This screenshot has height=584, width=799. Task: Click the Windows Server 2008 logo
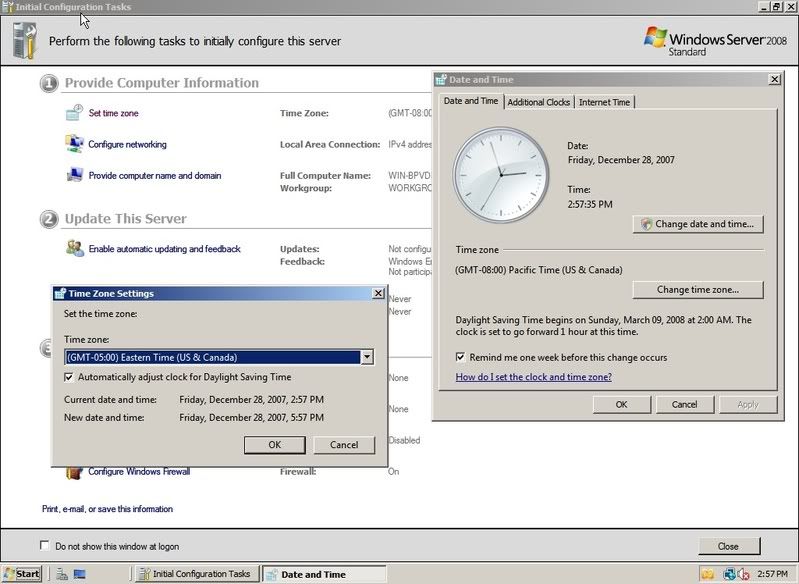[715, 41]
